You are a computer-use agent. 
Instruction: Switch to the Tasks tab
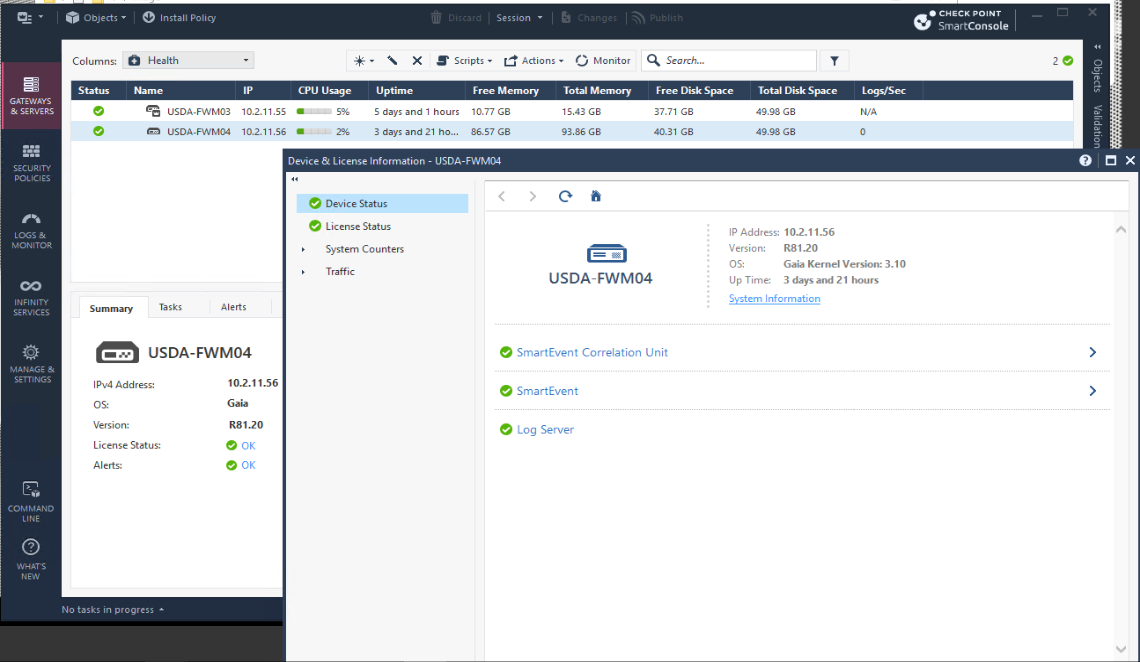171,307
